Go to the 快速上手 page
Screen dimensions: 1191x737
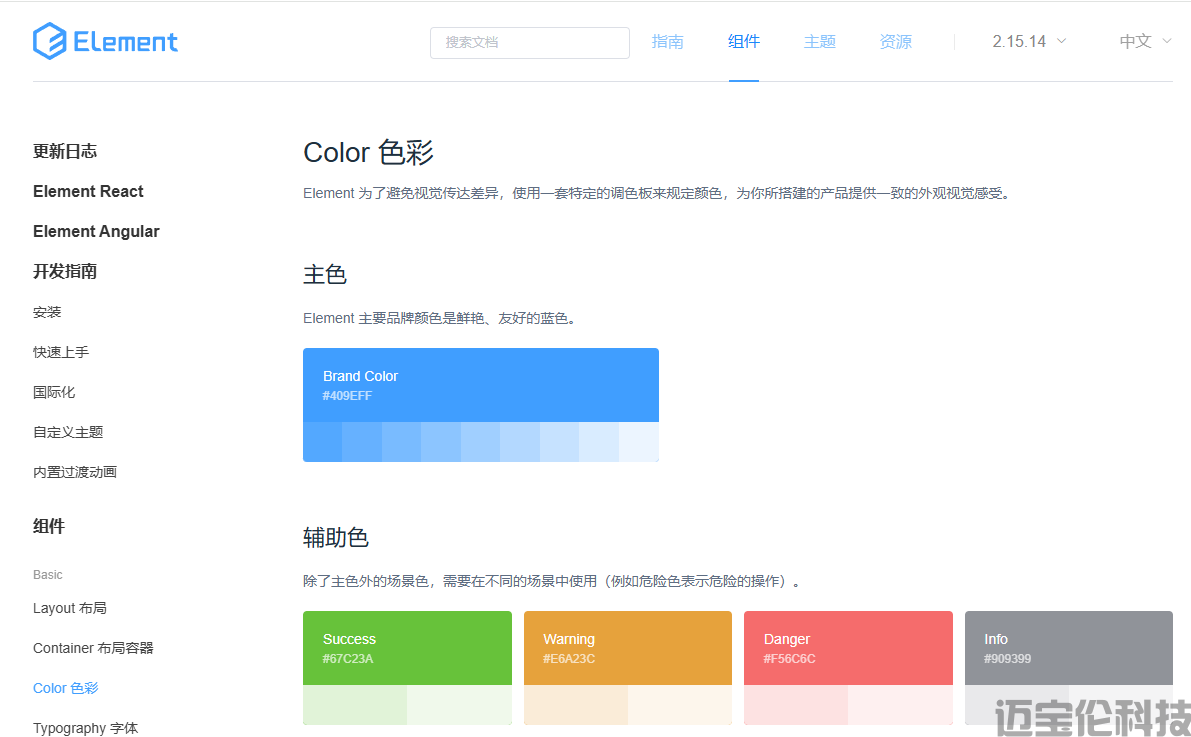[x=61, y=352]
